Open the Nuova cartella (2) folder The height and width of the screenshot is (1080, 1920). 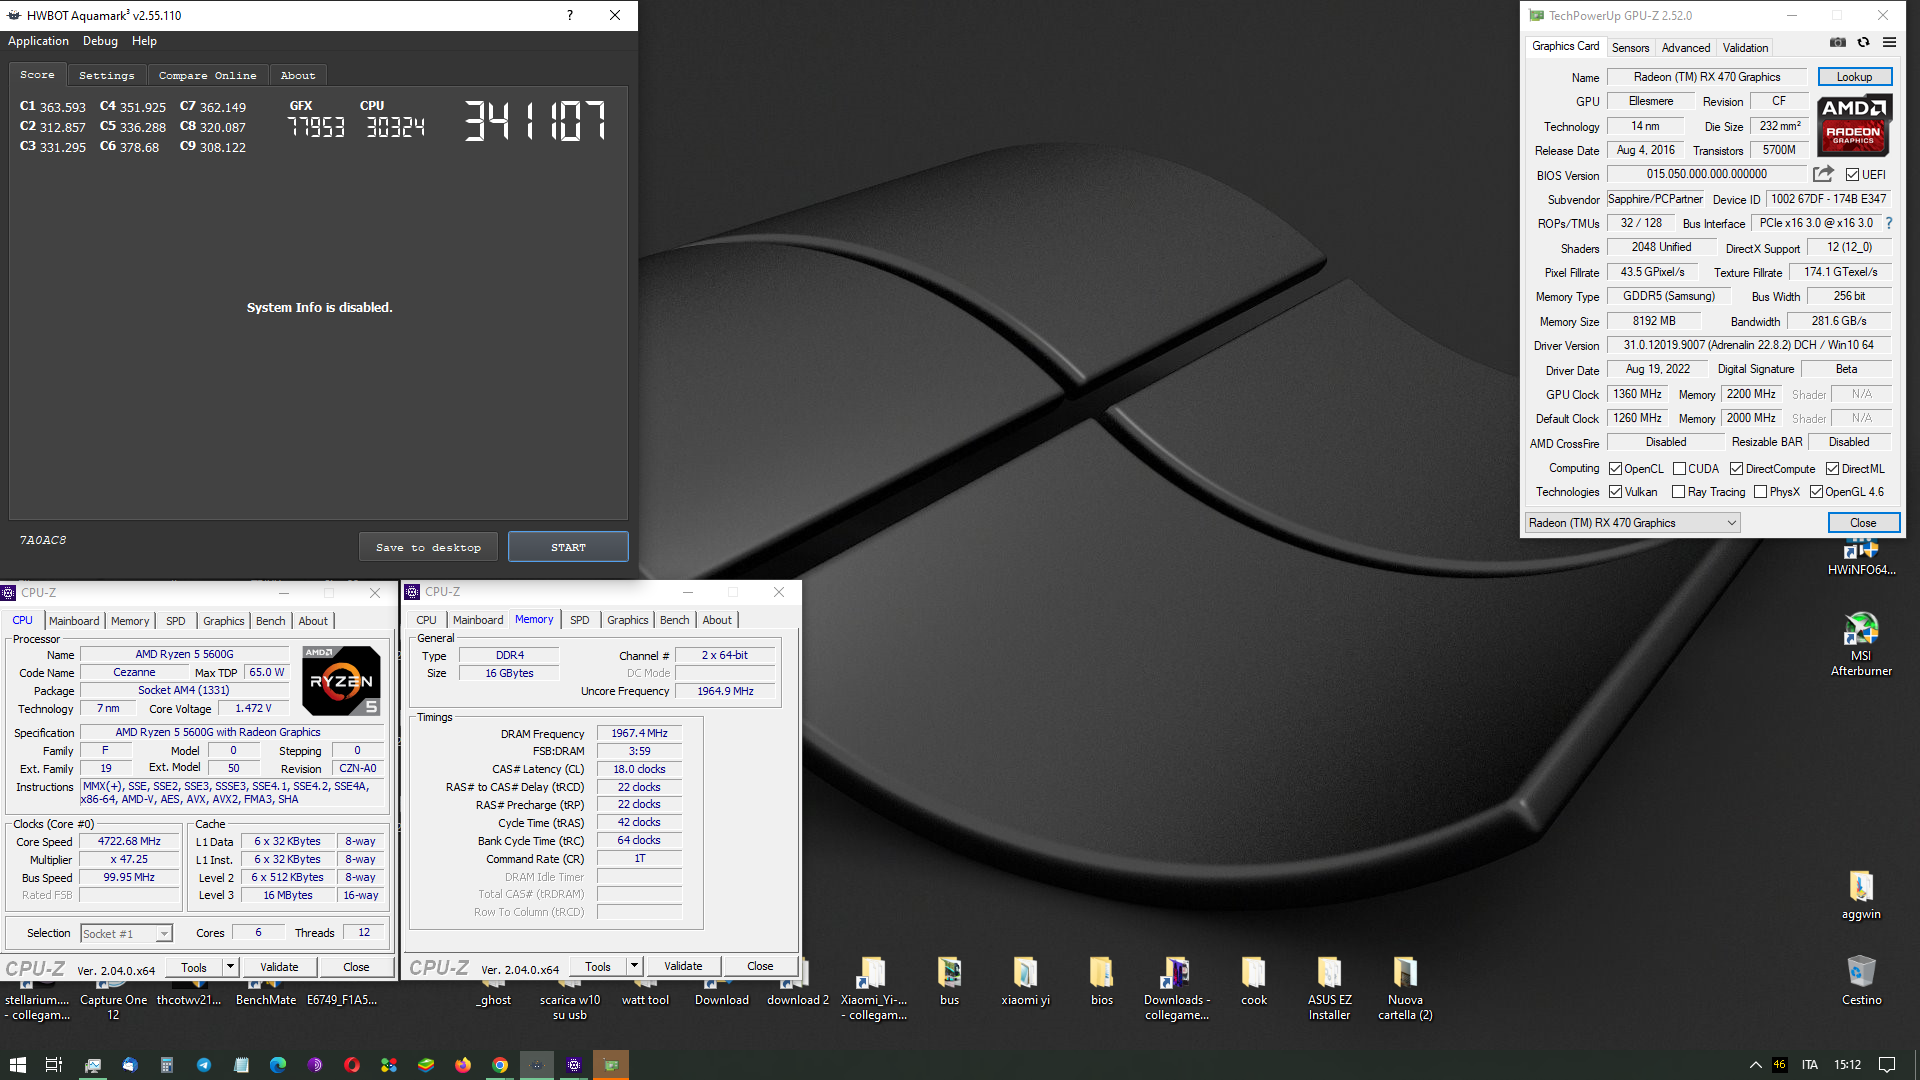(x=1405, y=987)
